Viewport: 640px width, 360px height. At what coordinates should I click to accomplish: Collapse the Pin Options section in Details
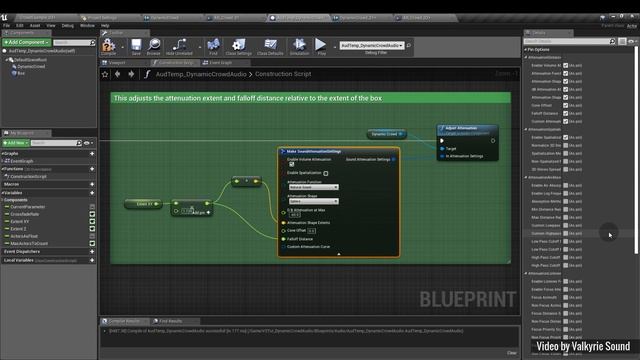point(526,49)
